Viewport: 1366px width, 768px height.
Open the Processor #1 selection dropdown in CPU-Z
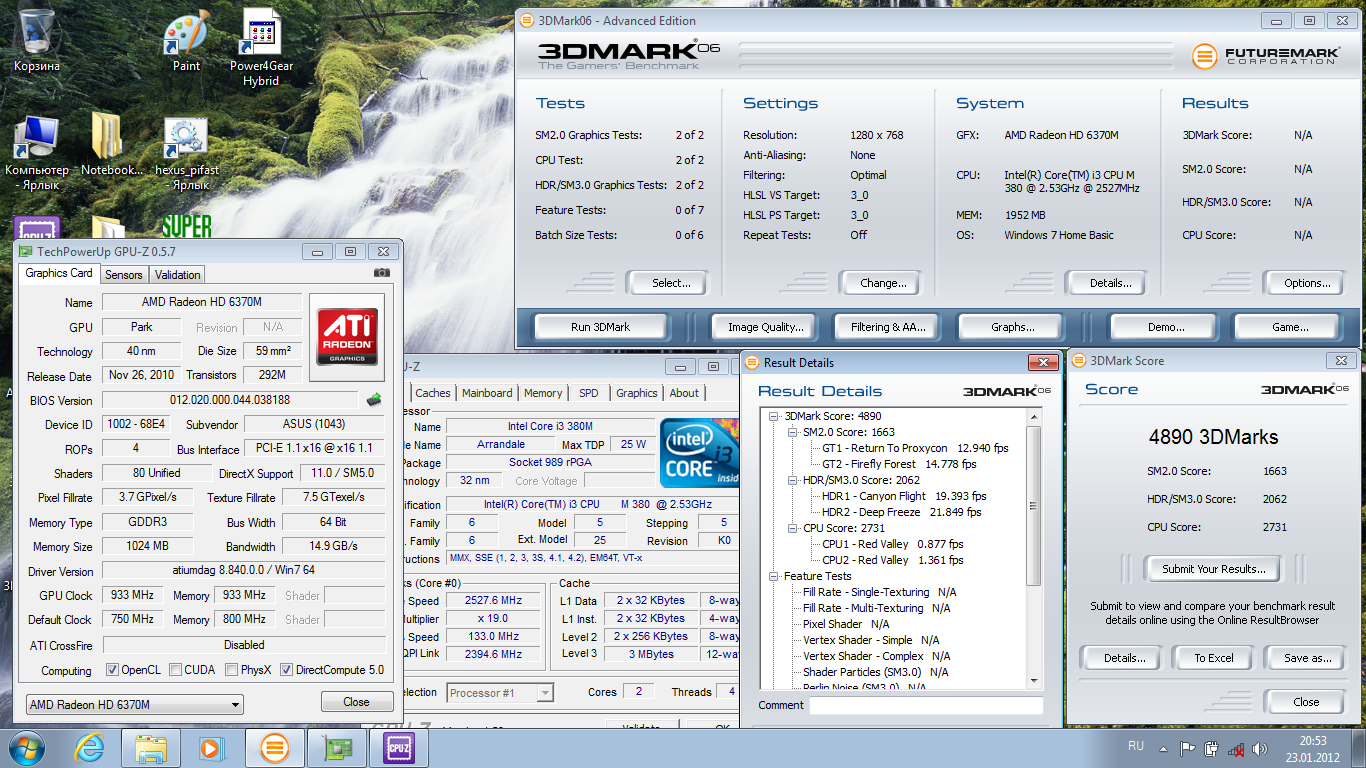pyautogui.click(x=500, y=692)
